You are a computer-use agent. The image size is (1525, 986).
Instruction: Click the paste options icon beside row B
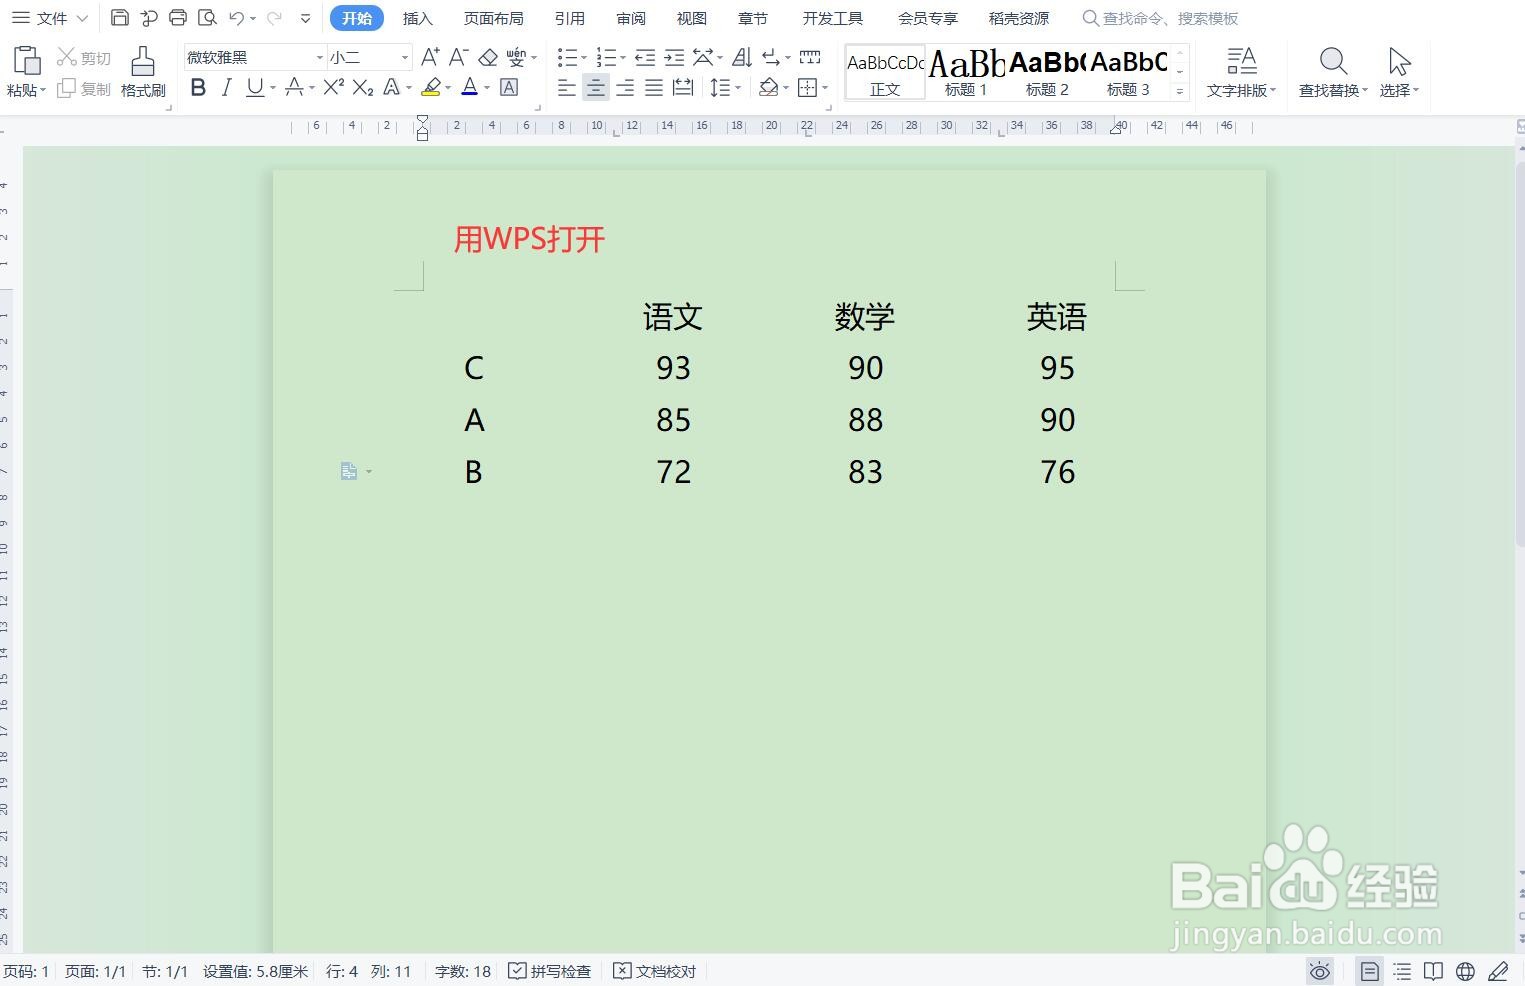pos(349,471)
